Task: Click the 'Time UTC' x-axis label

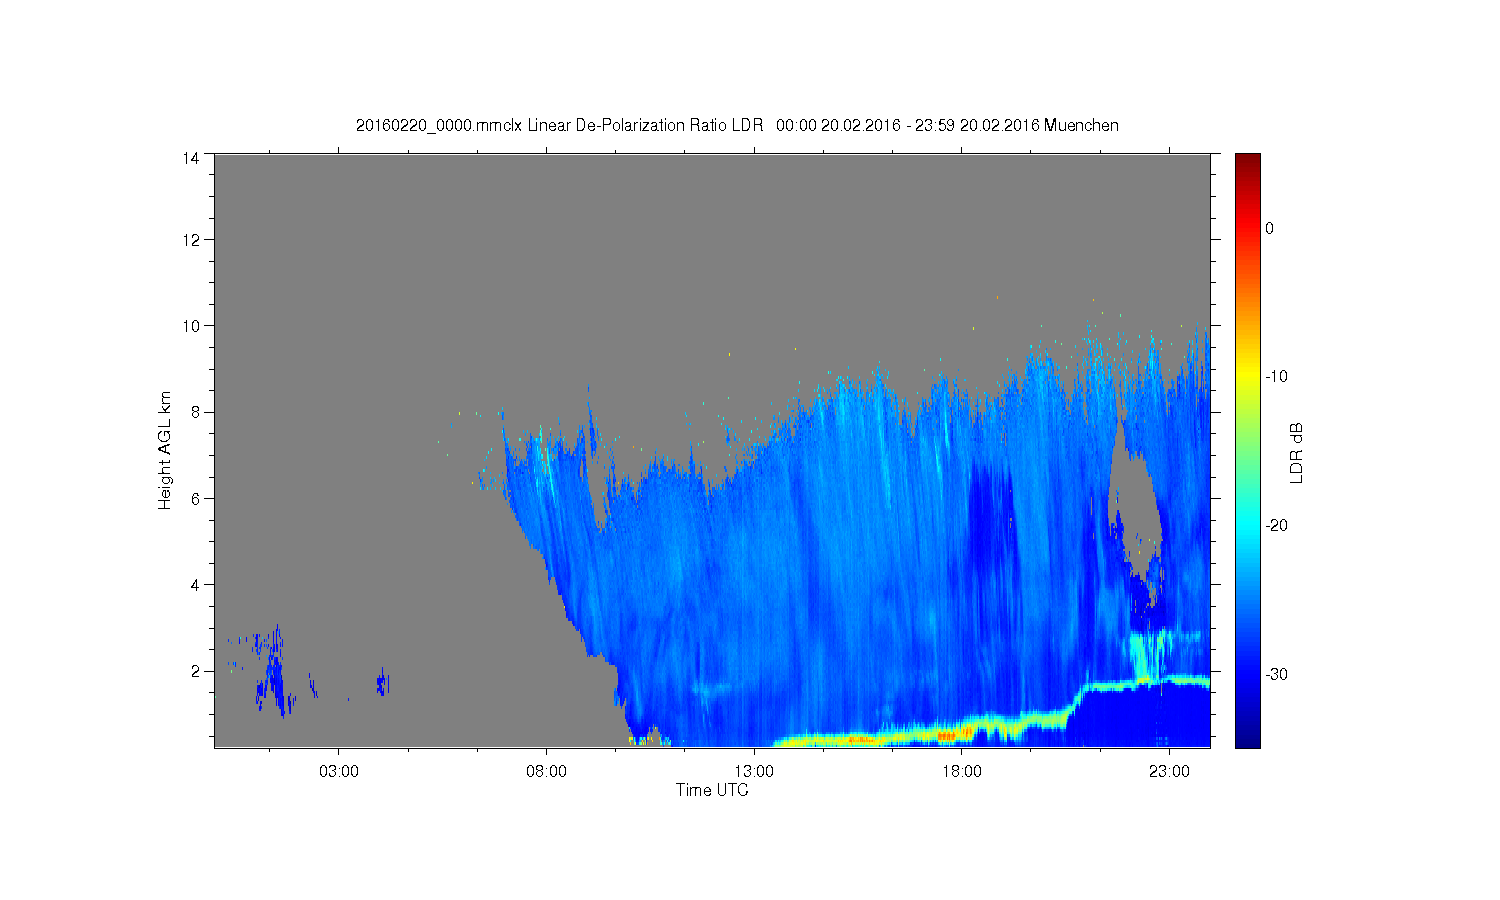Action: pyautogui.click(x=712, y=790)
